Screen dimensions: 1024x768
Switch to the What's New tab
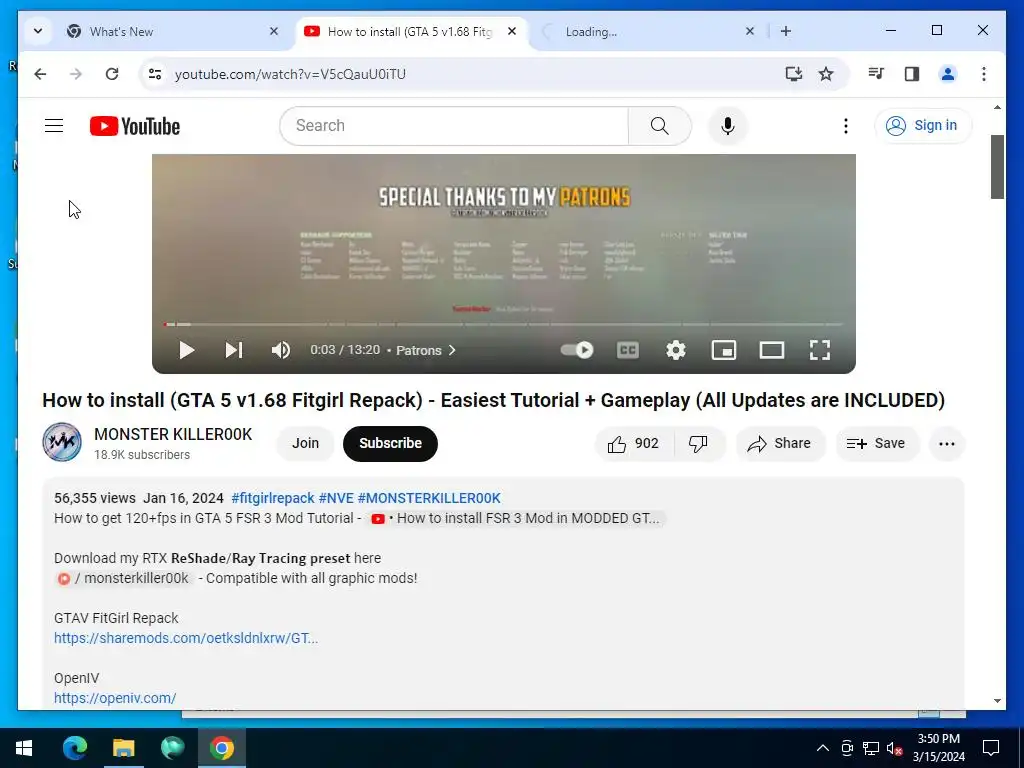tap(173, 31)
